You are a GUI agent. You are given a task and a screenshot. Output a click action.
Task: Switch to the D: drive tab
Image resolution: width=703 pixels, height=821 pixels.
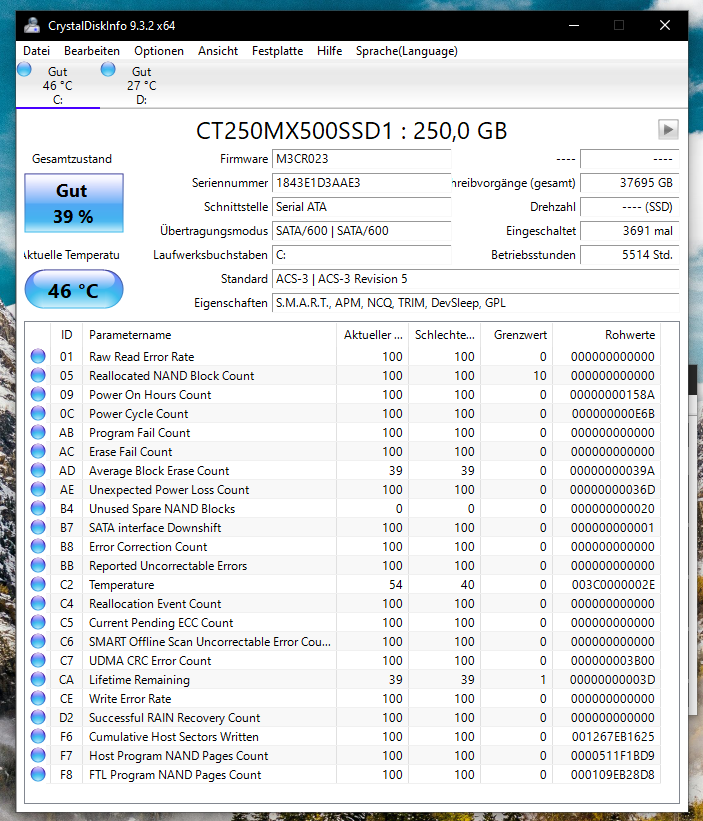141,85
